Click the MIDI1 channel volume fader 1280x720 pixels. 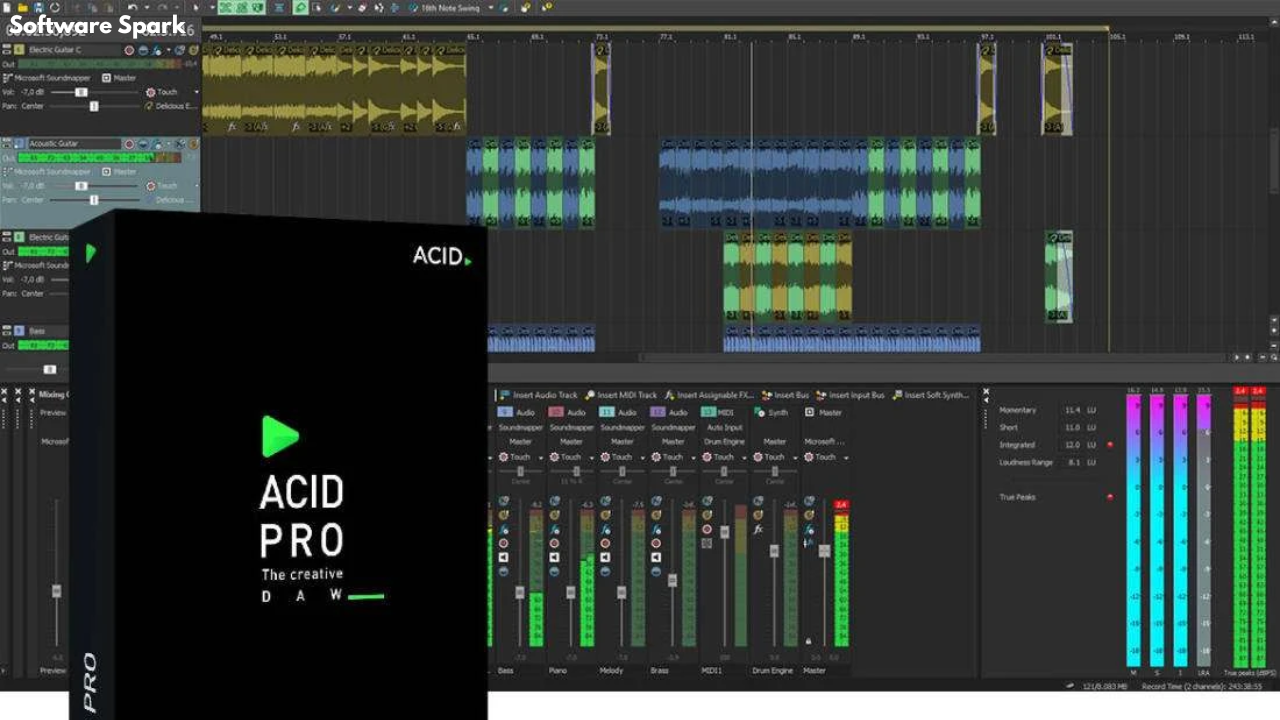pos(725,532)
